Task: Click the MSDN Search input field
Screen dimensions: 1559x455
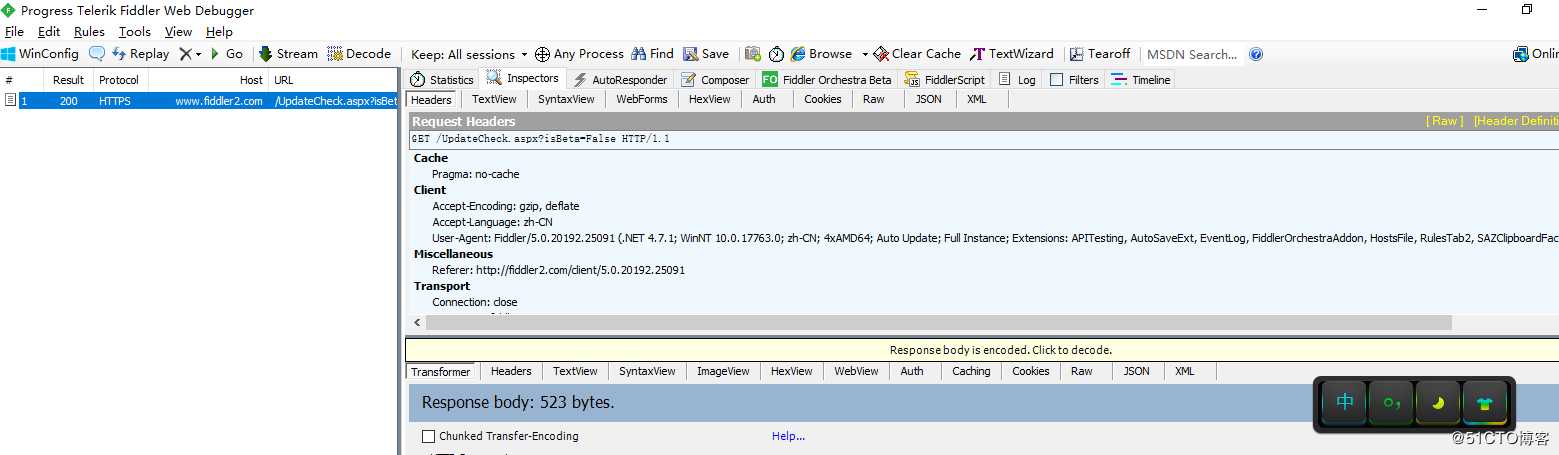Action: click(x=1192, y=54)
